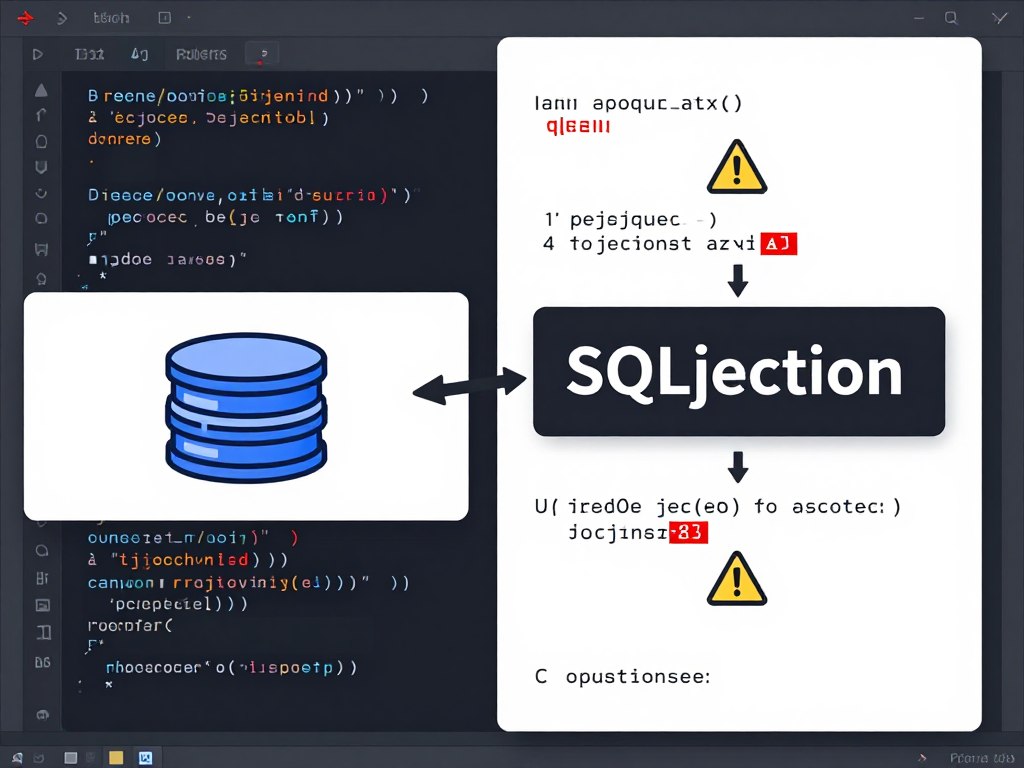The width and height of the screenshot is (1024, 768).
Task: Click the checkmark icon at top right
Action: coord(1000,18)
